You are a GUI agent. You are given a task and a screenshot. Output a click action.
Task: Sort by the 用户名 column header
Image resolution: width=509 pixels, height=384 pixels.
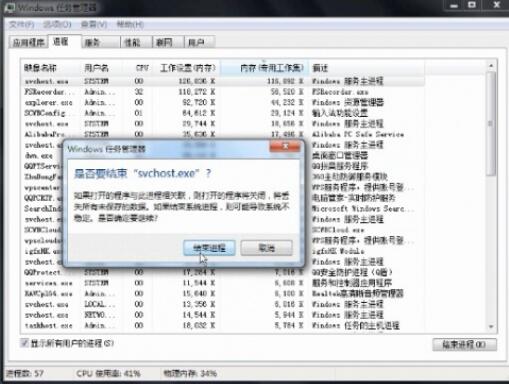[101, 68]
